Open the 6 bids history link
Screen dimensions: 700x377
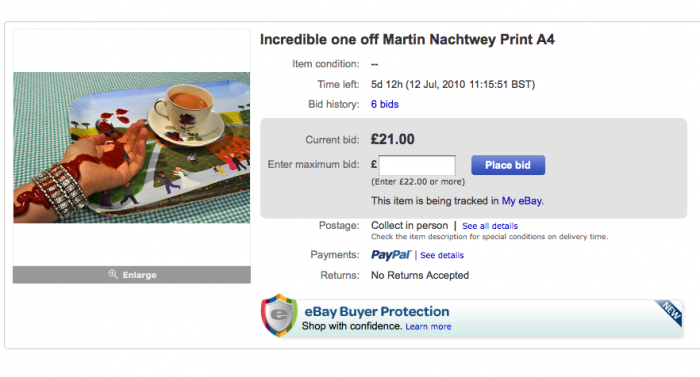pyautogui.click(x=385, y=104)
